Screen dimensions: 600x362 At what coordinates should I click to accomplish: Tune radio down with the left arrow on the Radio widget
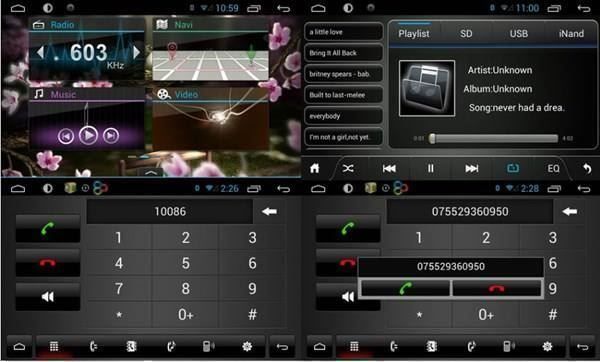tap(40, 52)
